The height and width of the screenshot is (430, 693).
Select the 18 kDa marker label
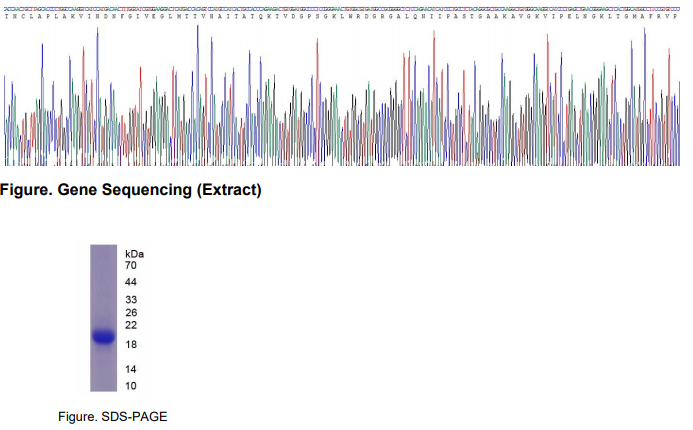(x=131, y=344)
